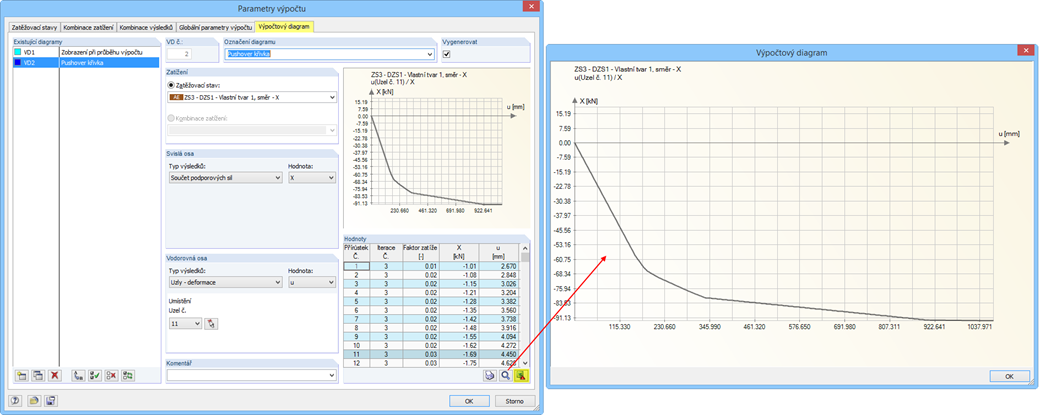This screenshot has width=1040, height=415.
Task: Click the red X delete diagram icon
Action: [56, 376]
